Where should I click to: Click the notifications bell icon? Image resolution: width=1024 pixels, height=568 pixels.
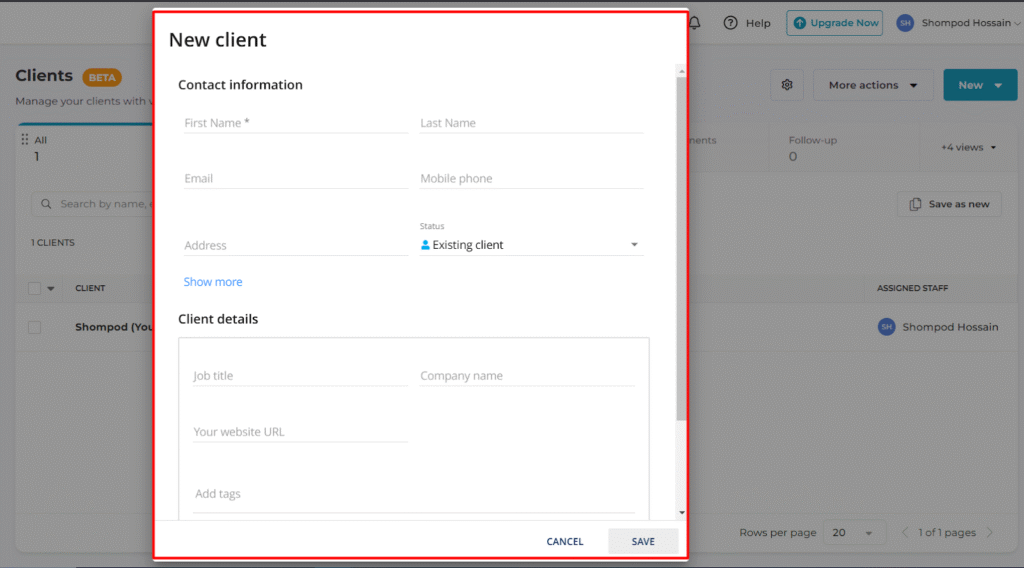(695, 23)
